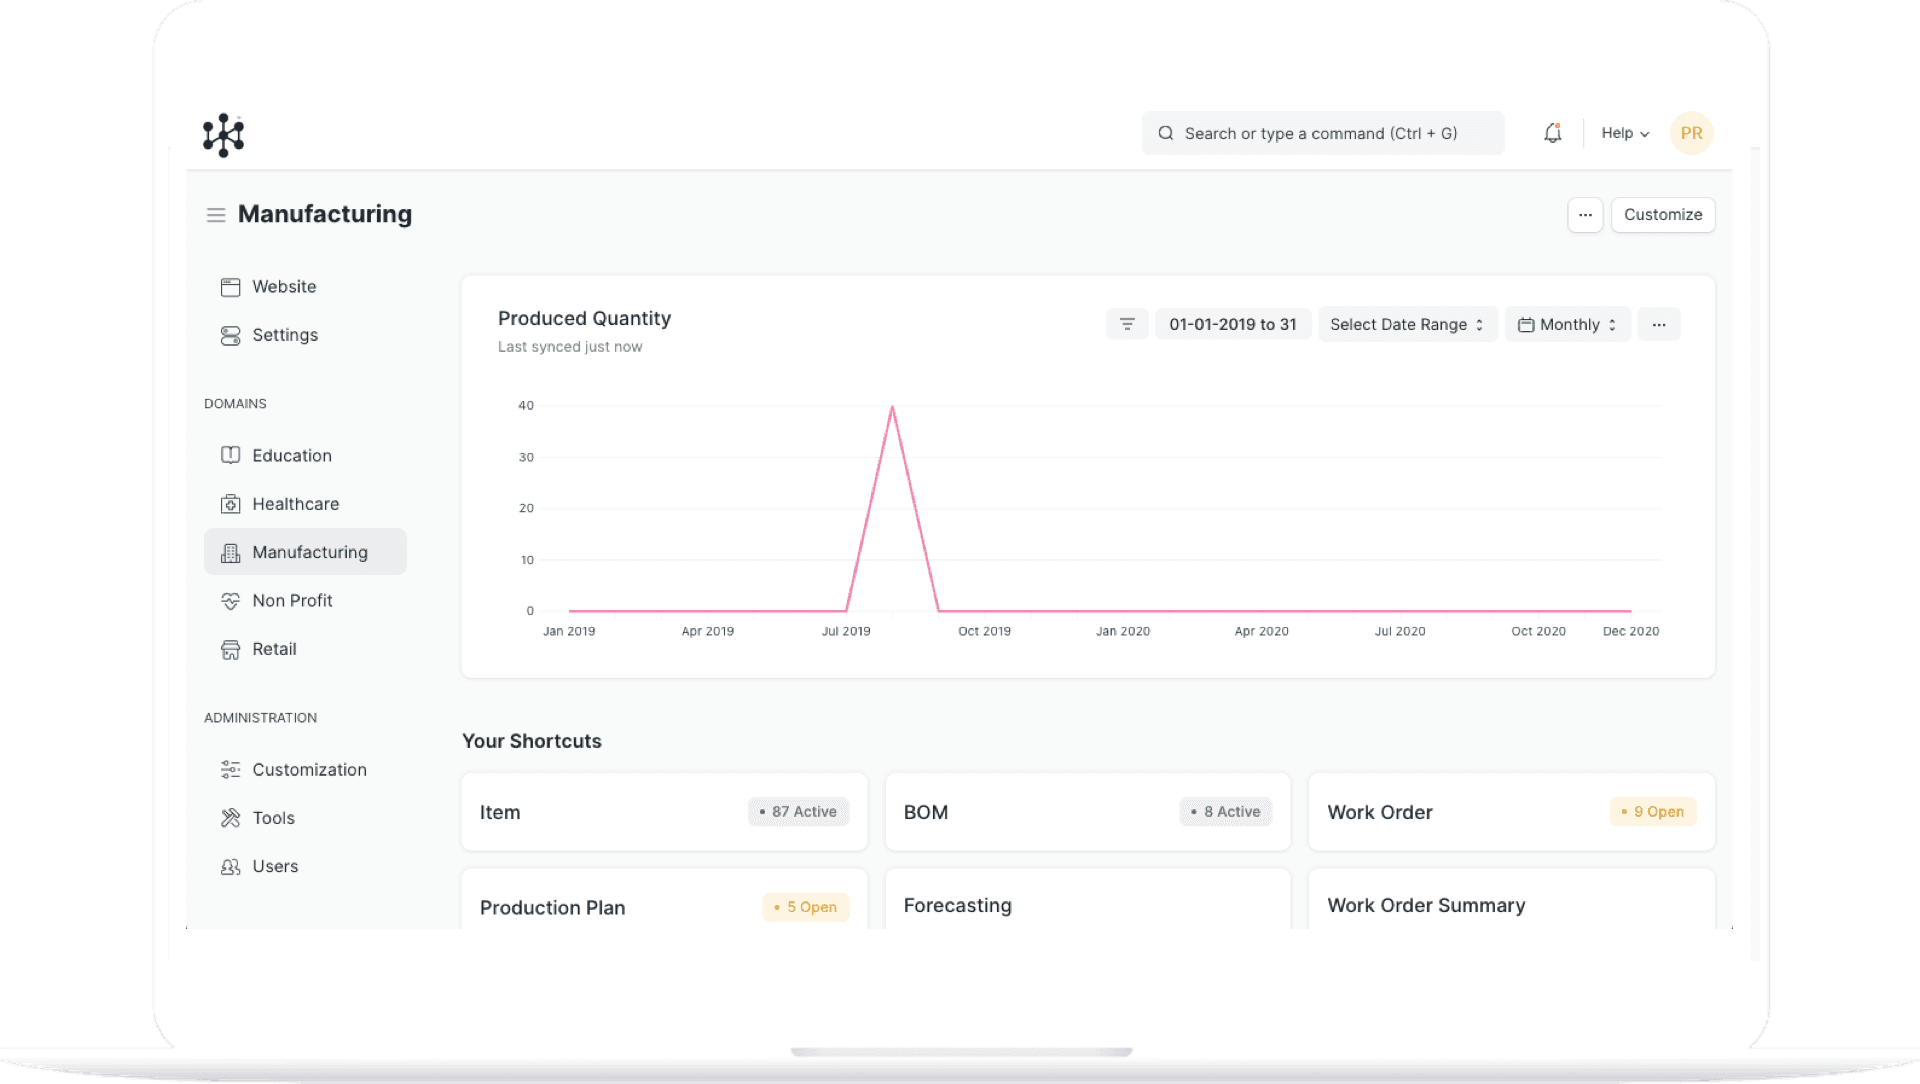The image size is (1920, 1084).
Task: Click the Customize button
Action: [1662, 215]
